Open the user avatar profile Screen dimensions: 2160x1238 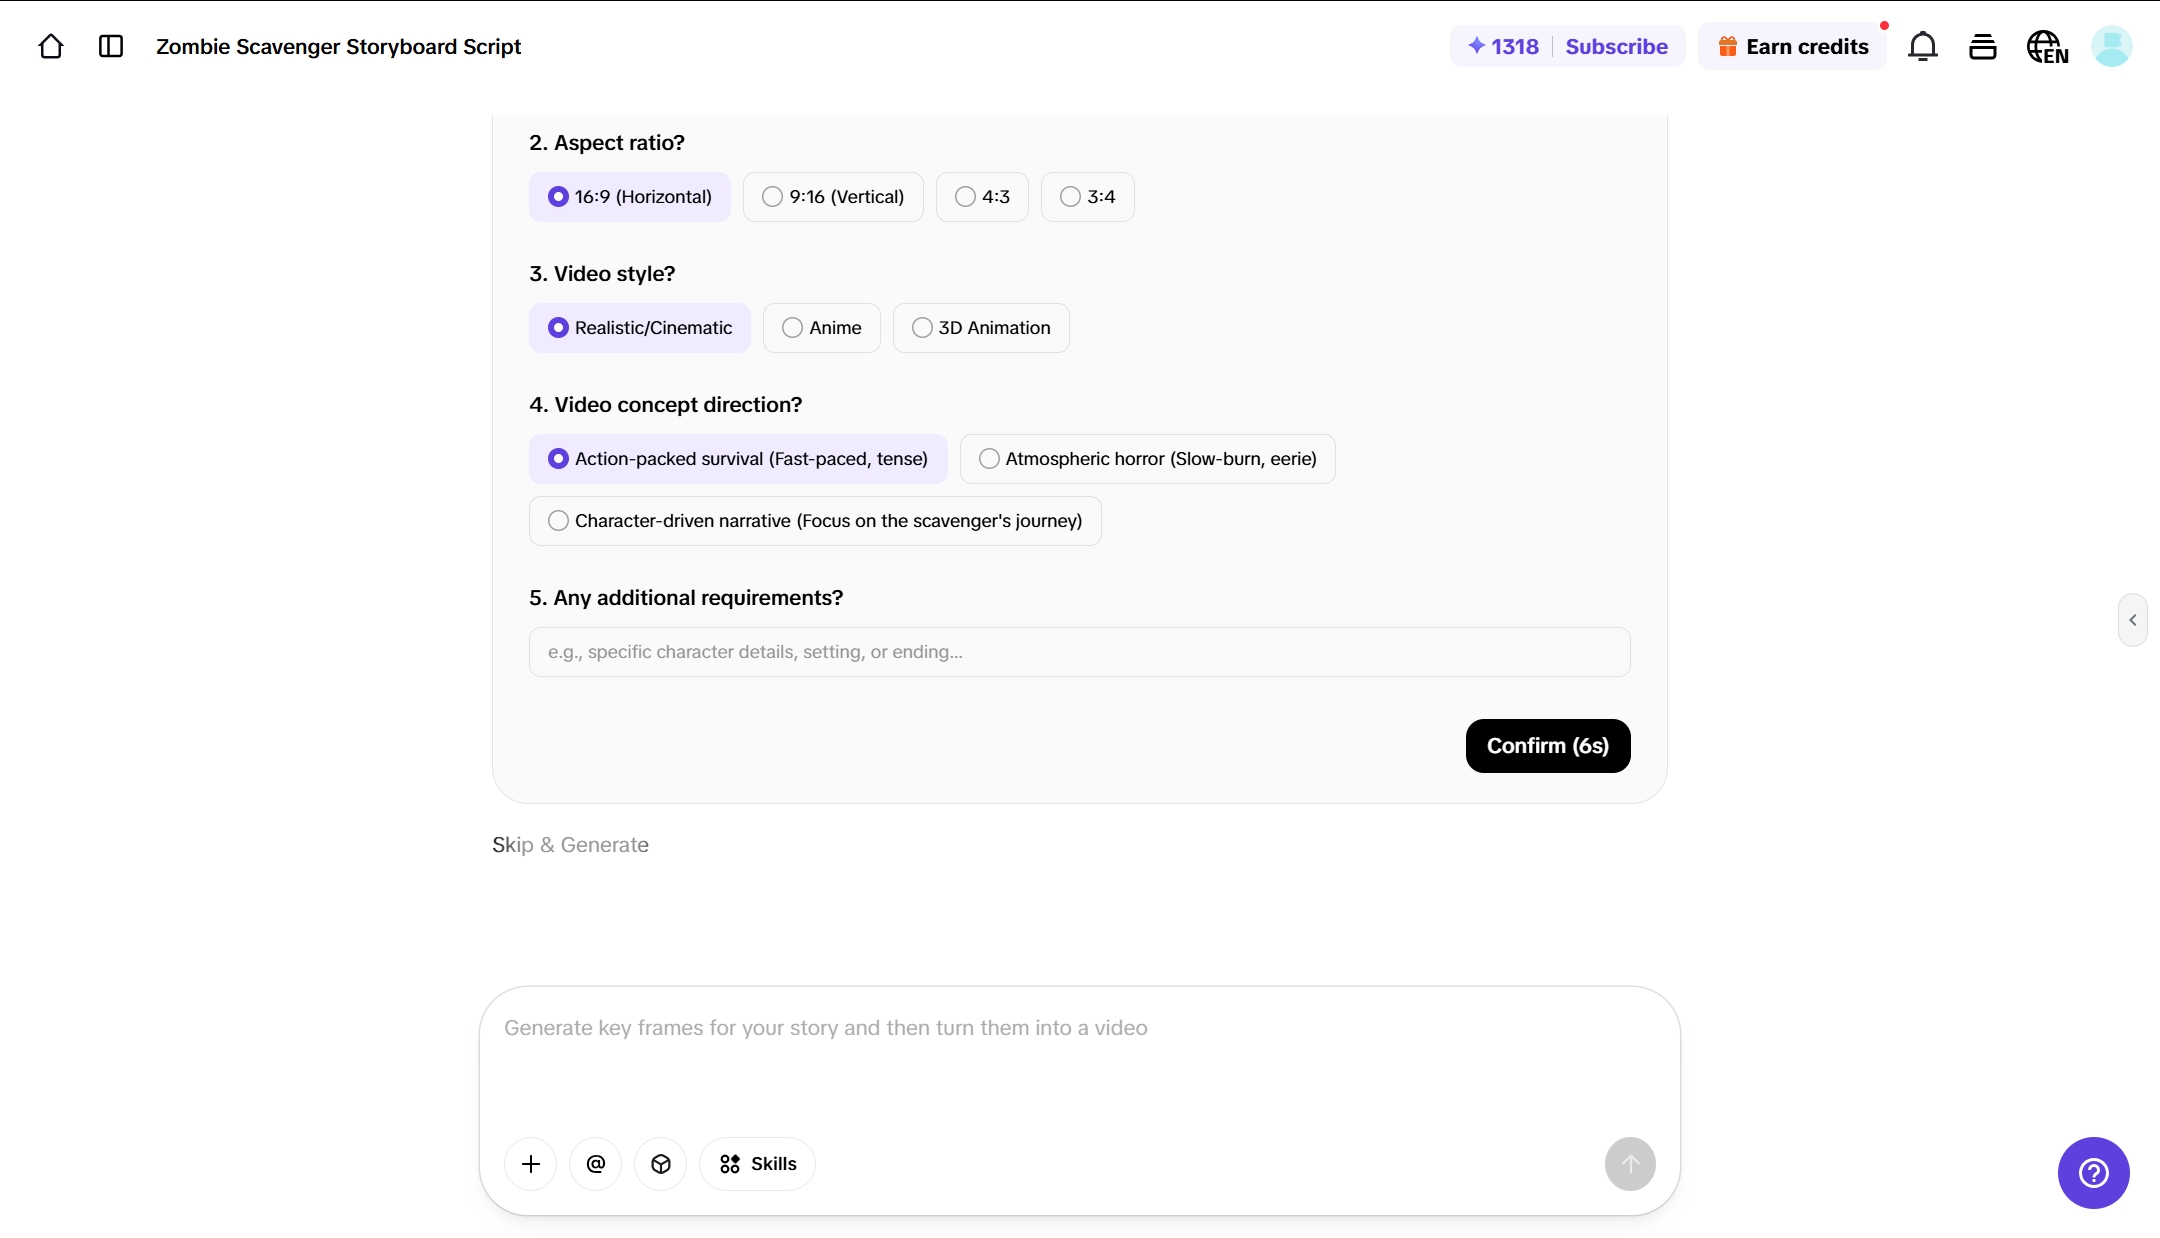click(x=2111, y=46)
